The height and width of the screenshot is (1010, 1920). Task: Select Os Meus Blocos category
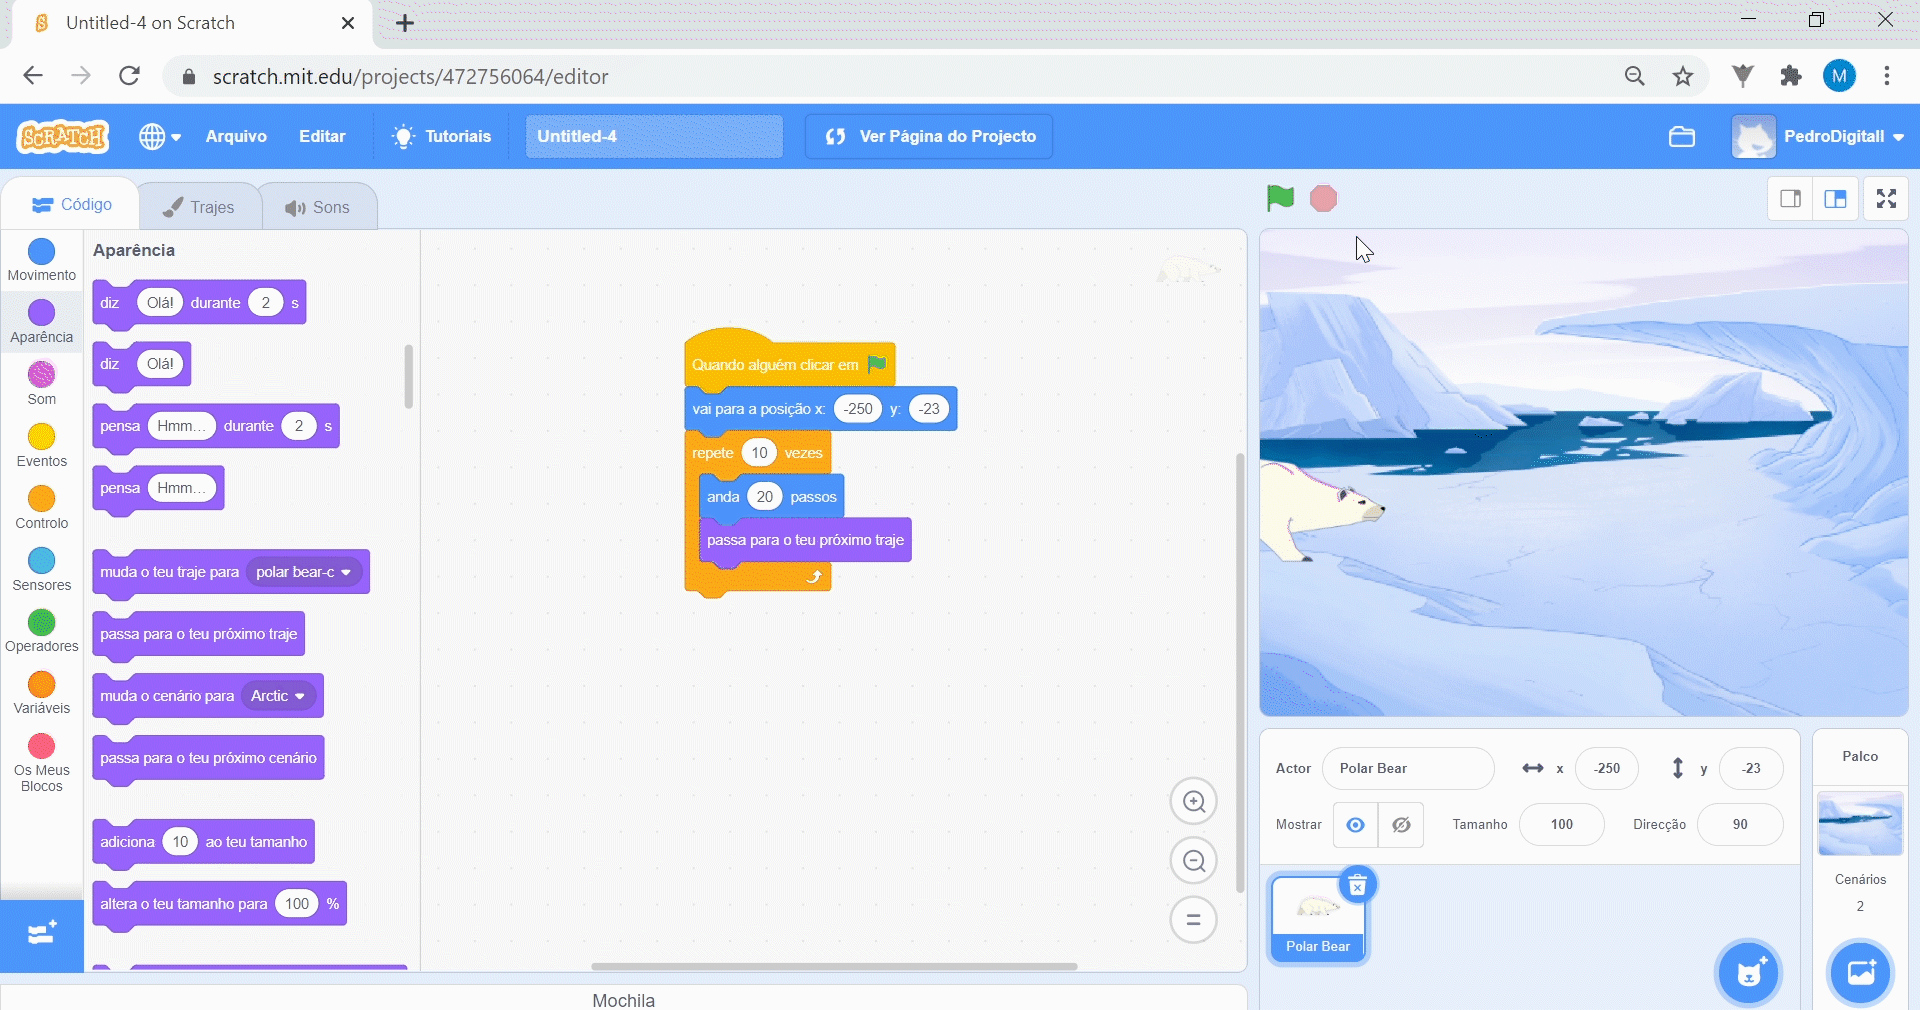click(x=42, y=763)
